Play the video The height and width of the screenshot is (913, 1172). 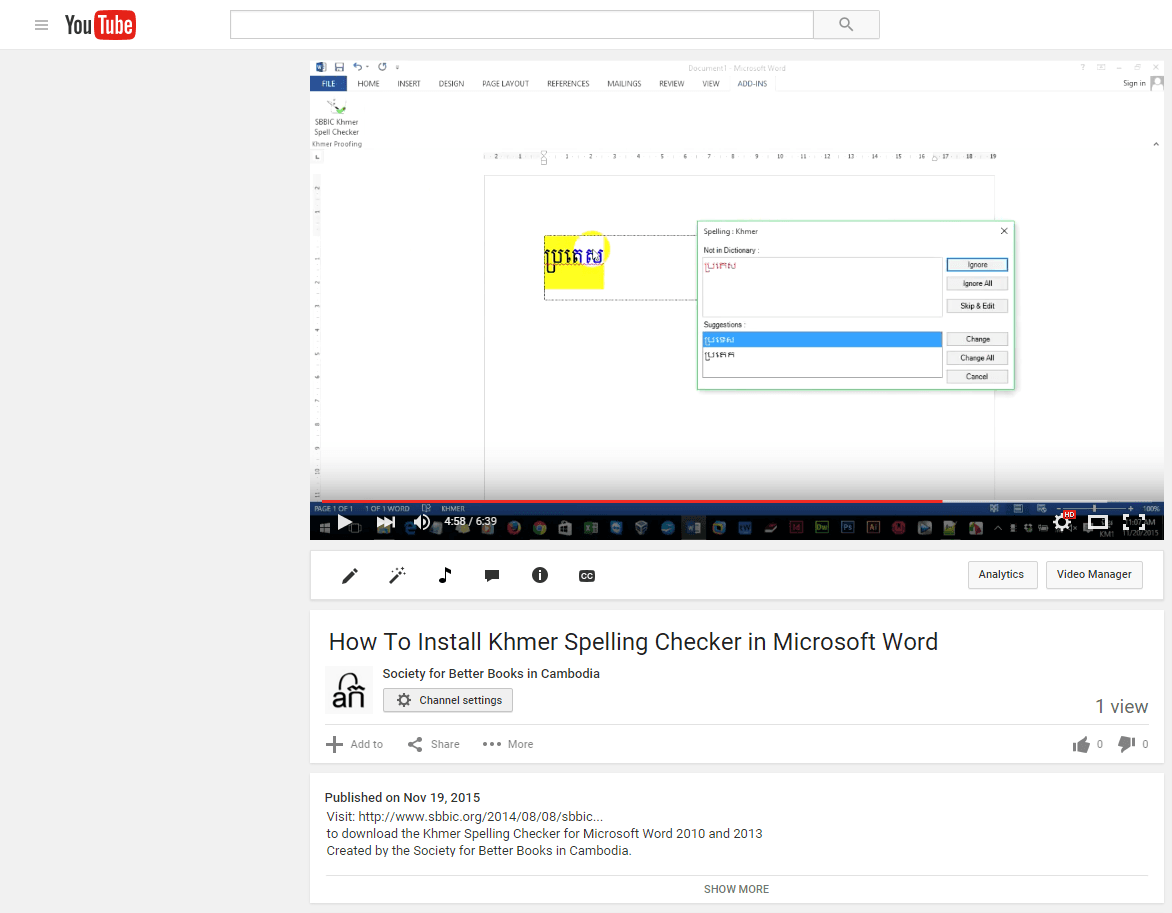coord(345,522)
